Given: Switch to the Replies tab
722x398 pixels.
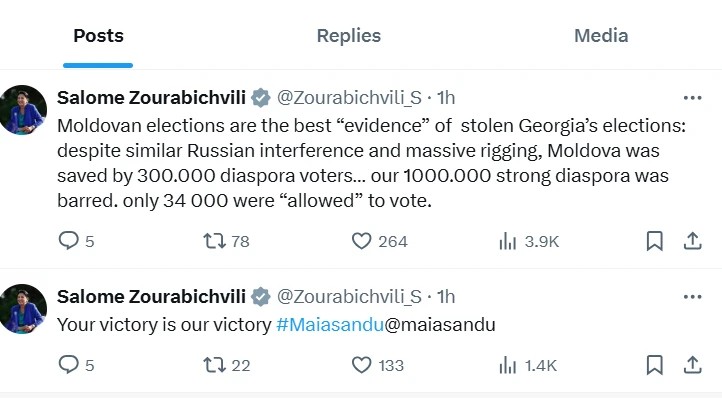Looking at the screenshot, I should pos(349,35).
